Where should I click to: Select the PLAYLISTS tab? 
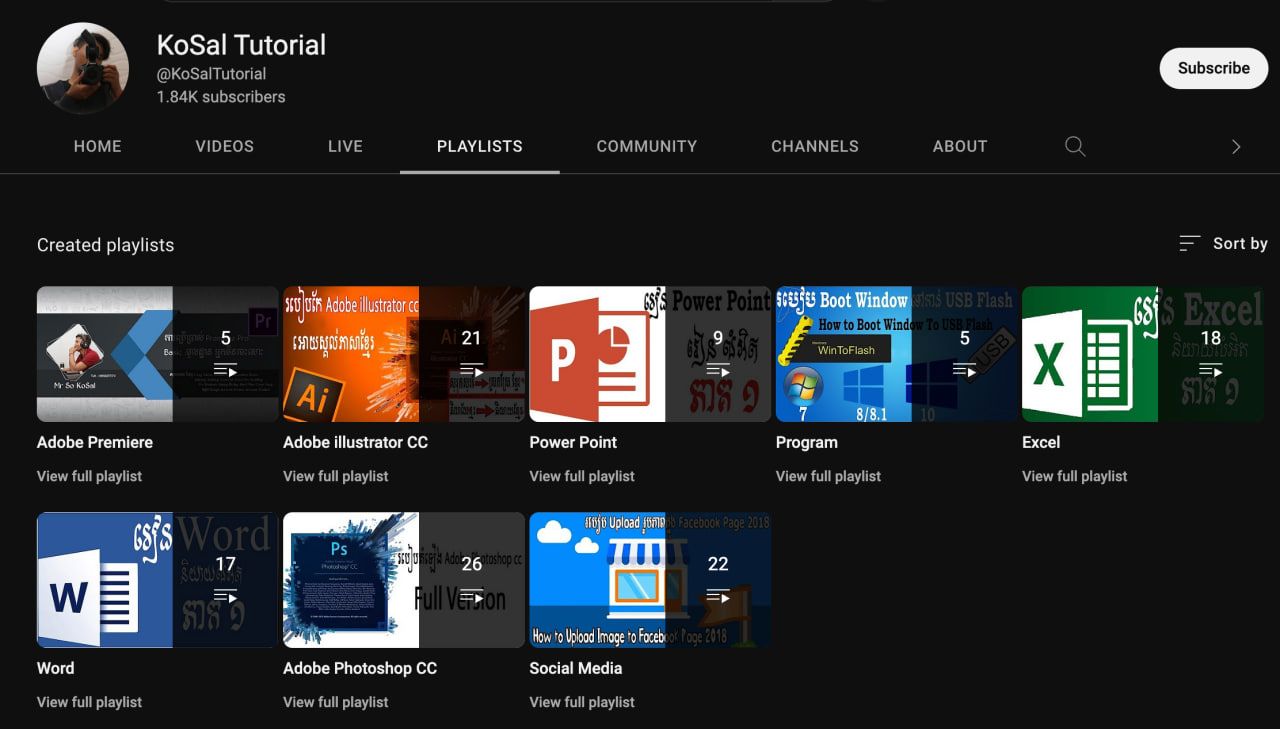(480, 146)
